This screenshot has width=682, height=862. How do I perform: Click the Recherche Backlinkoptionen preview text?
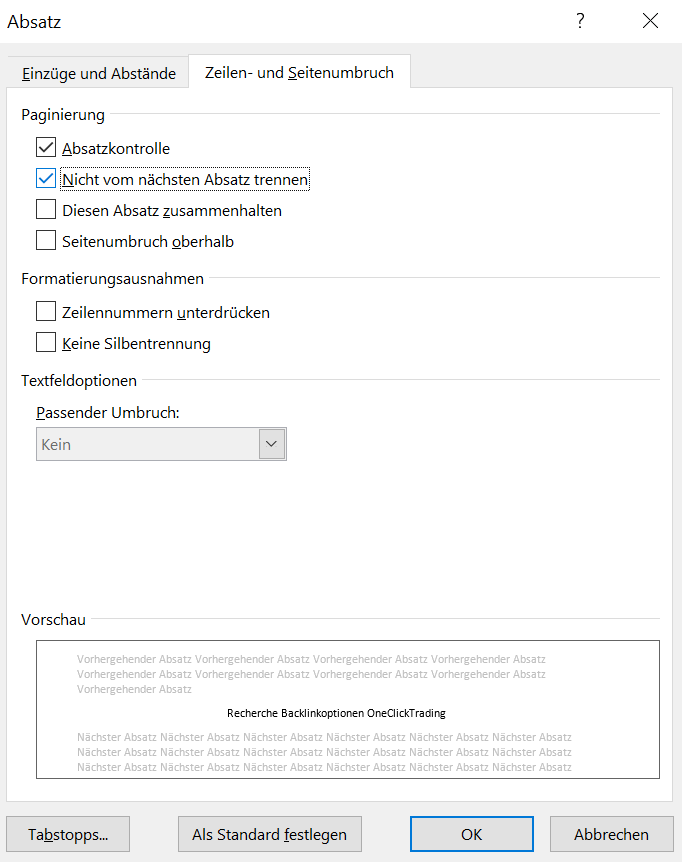(x=336, y=713)
